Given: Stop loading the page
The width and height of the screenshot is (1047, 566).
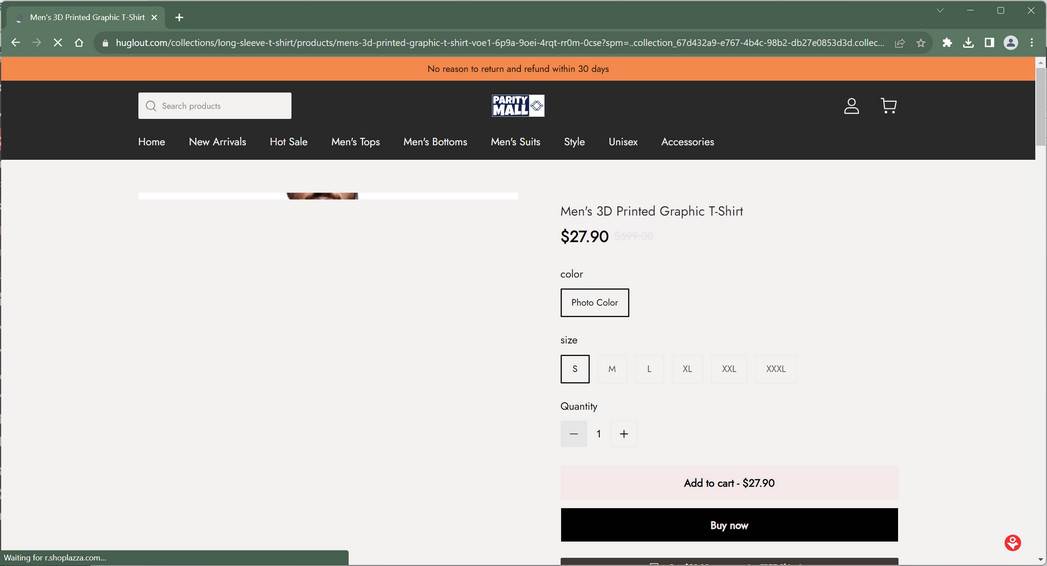Looking at the screenshot, I should [x=58, y=43].
